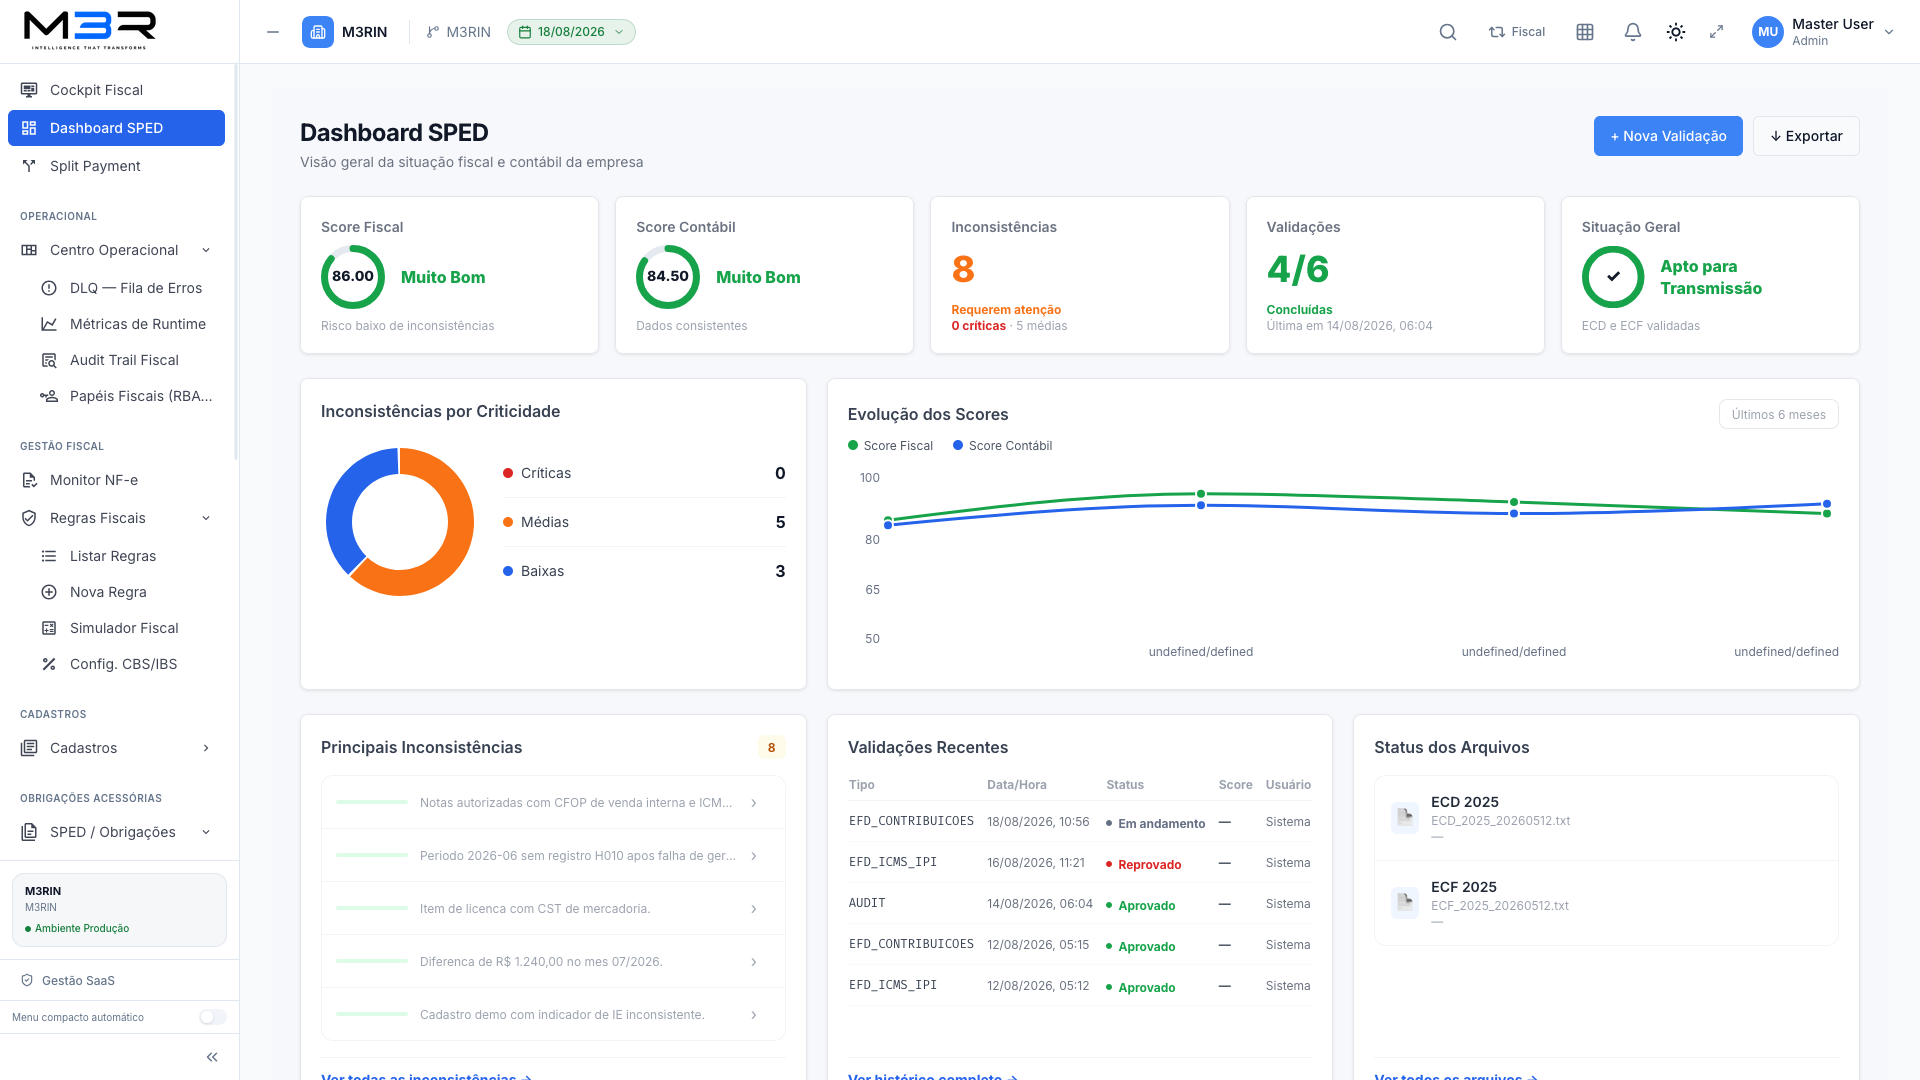
Task: Click the minus icon in top bar
Action: coord(272,32)
